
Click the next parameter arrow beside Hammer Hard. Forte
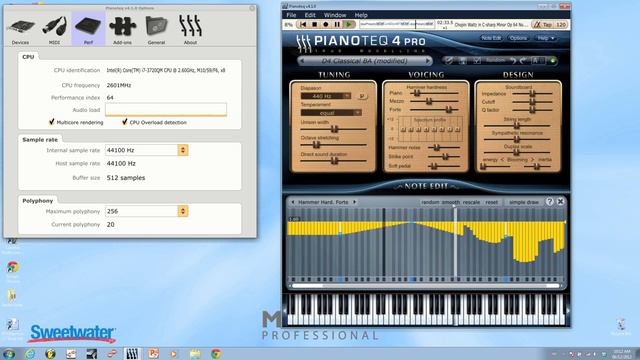(355, 202)
